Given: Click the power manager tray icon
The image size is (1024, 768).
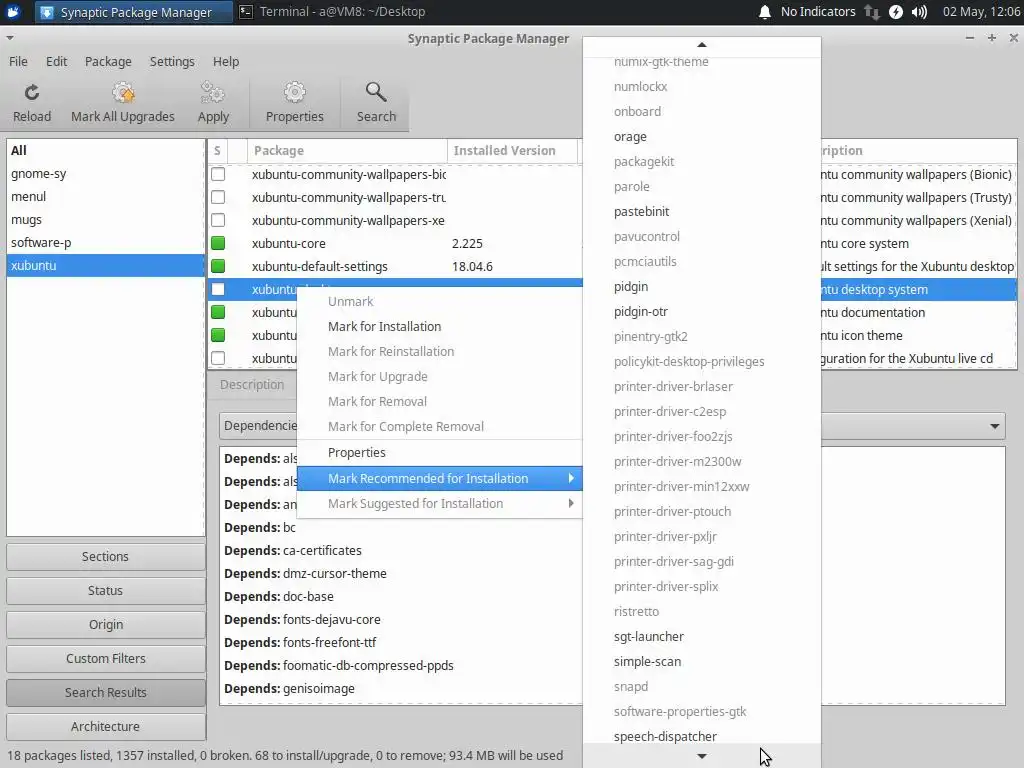Looking at the screenshot, I should coord(896,12).
